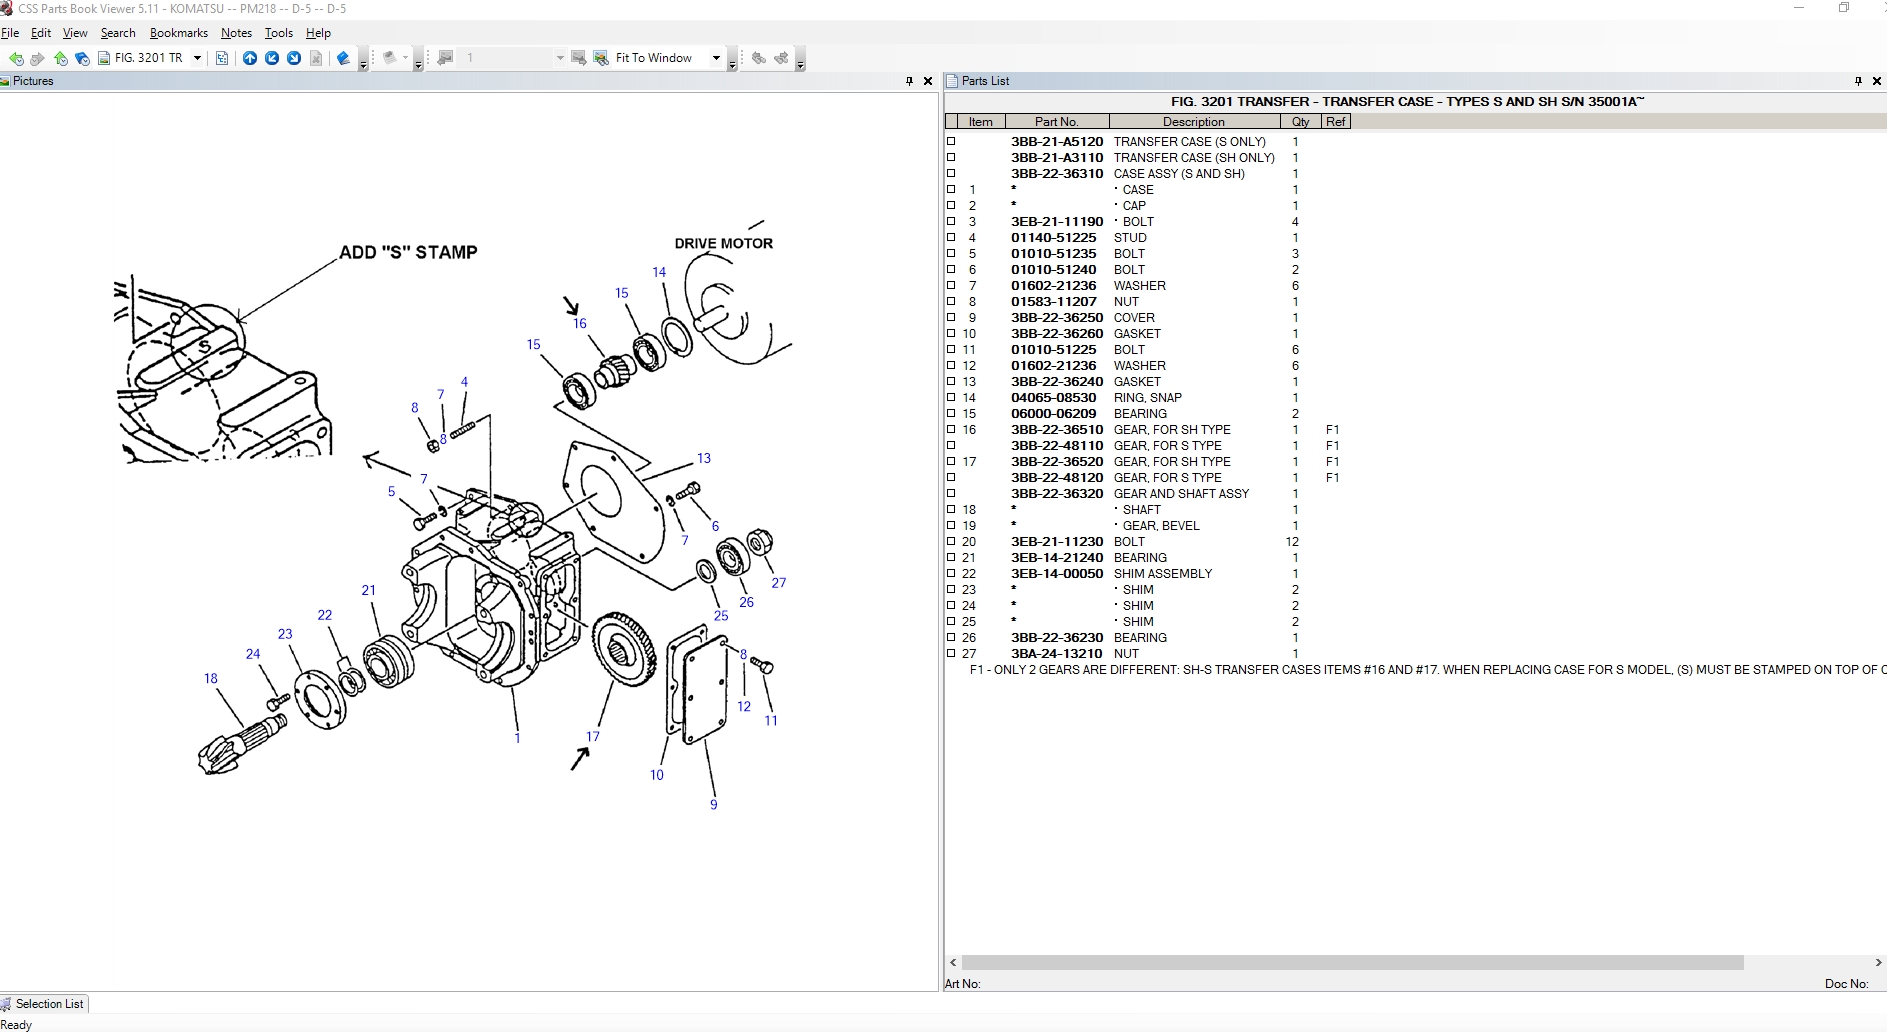Click the blue down-right arrow circle icon

click(x=294, y=58)
